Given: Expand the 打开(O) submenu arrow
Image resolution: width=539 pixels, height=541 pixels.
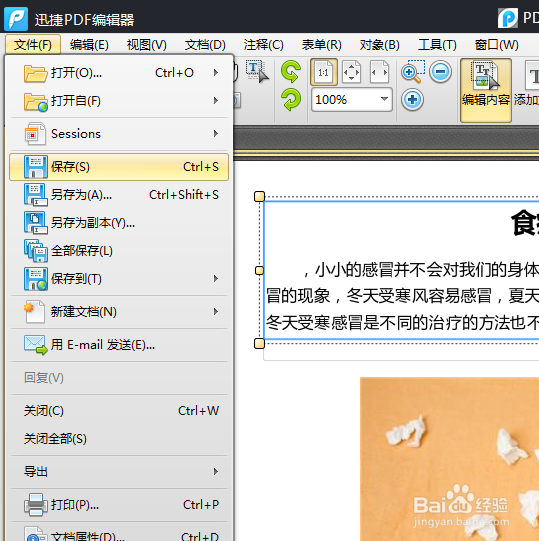Looking at the screenshot, I should 216,73.
